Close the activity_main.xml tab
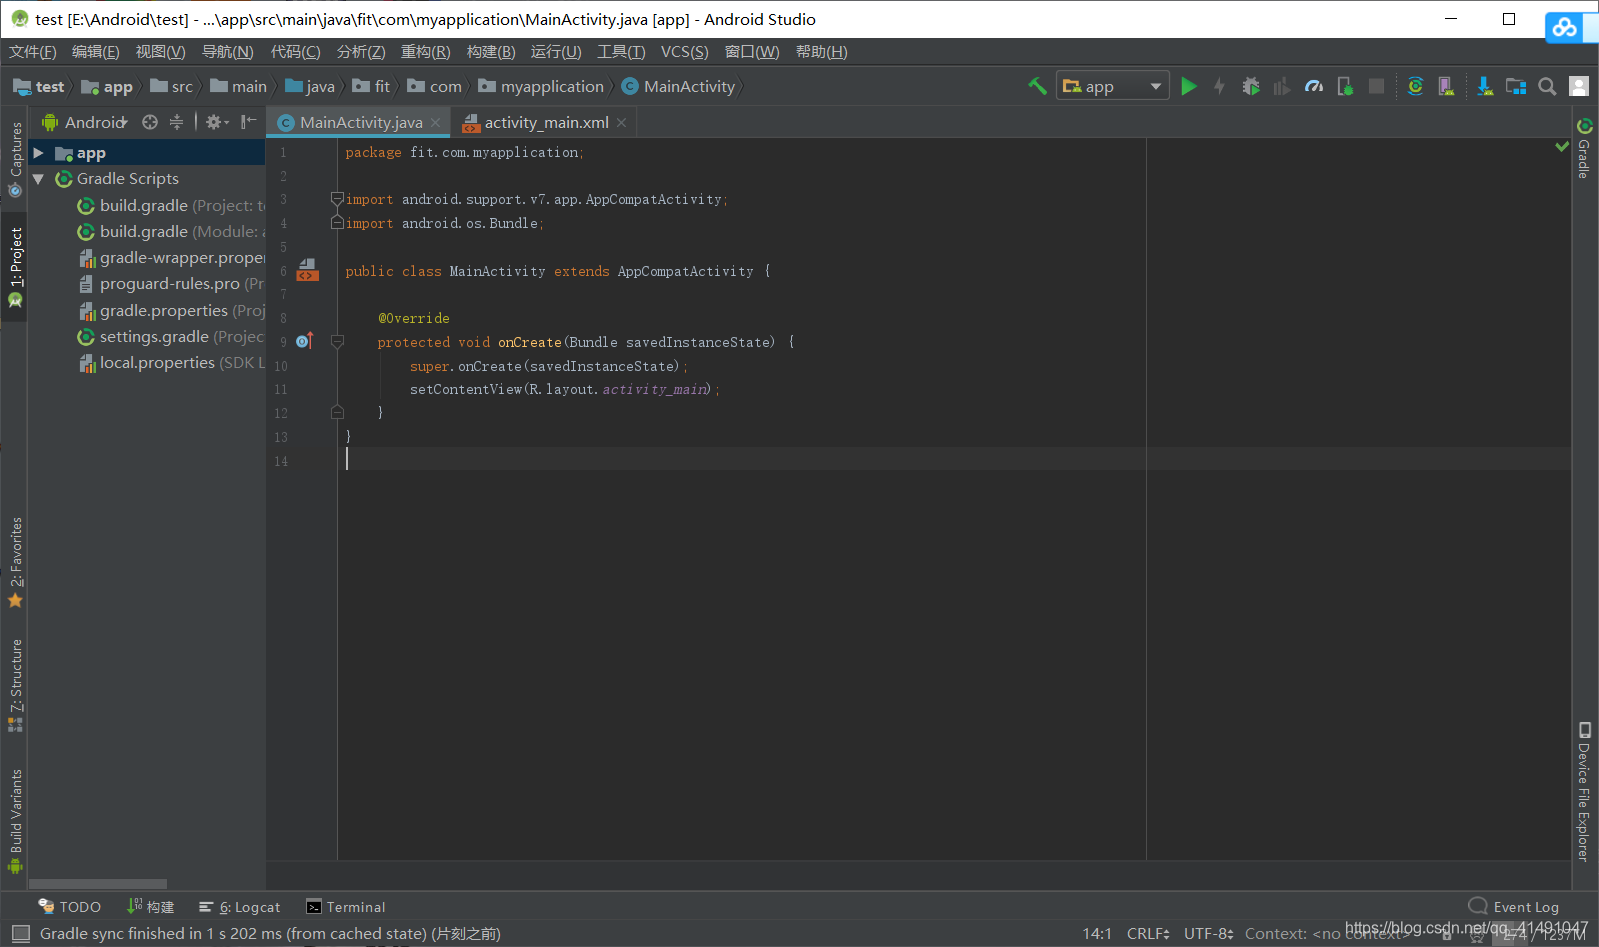This screenshot has width=1599, height=947. [x=621, y=122]
